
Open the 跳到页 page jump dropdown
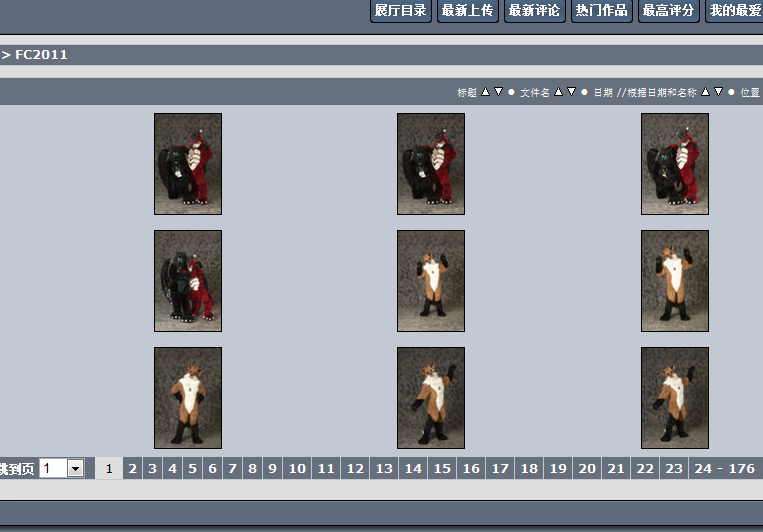75,469
